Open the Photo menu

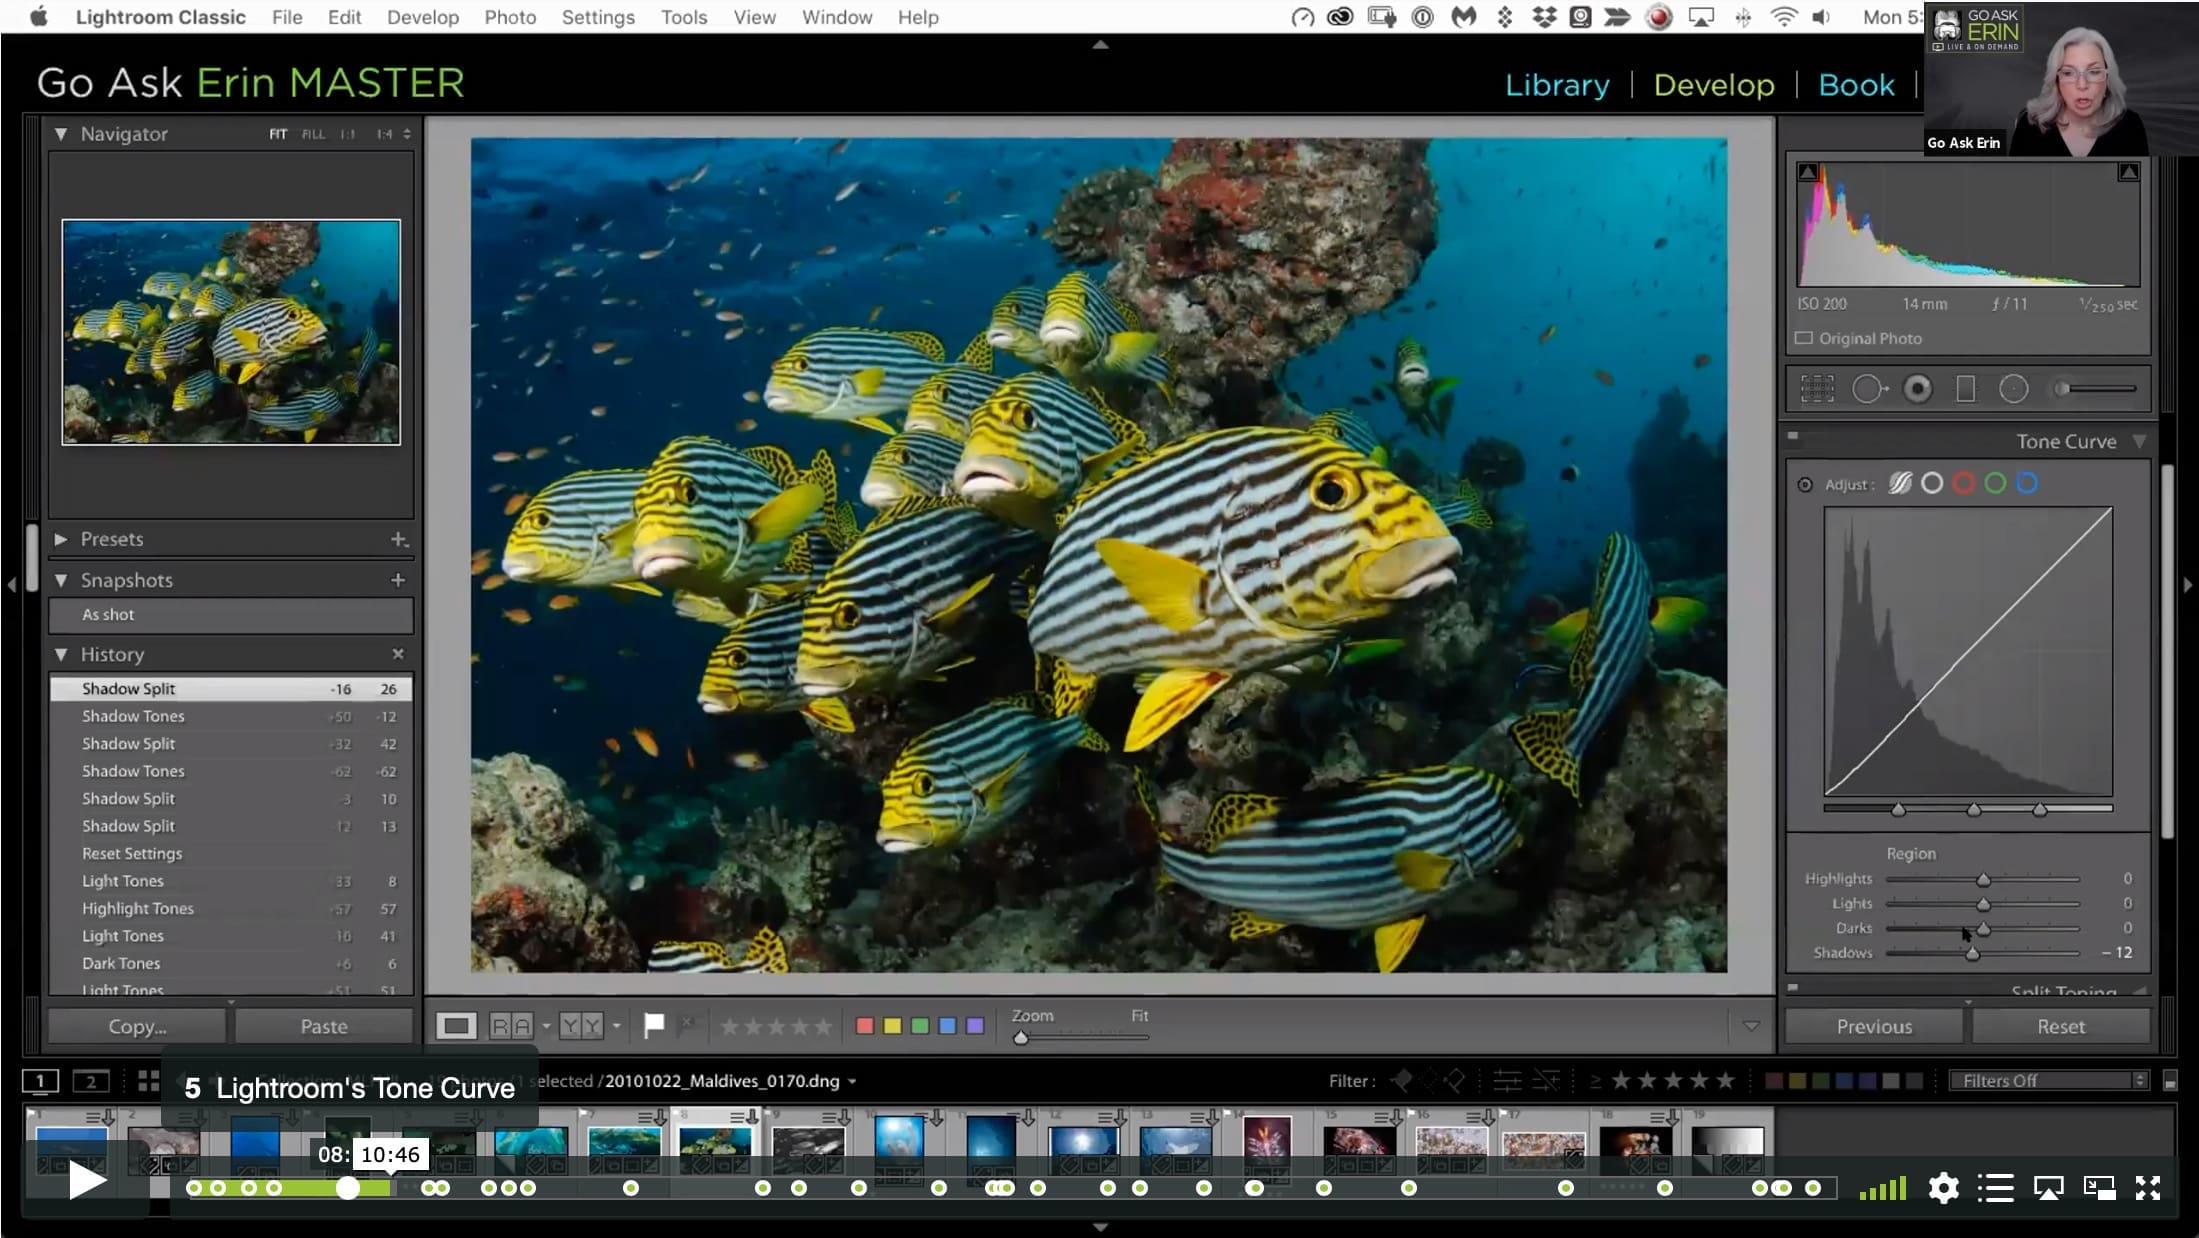tap(510, 17)
